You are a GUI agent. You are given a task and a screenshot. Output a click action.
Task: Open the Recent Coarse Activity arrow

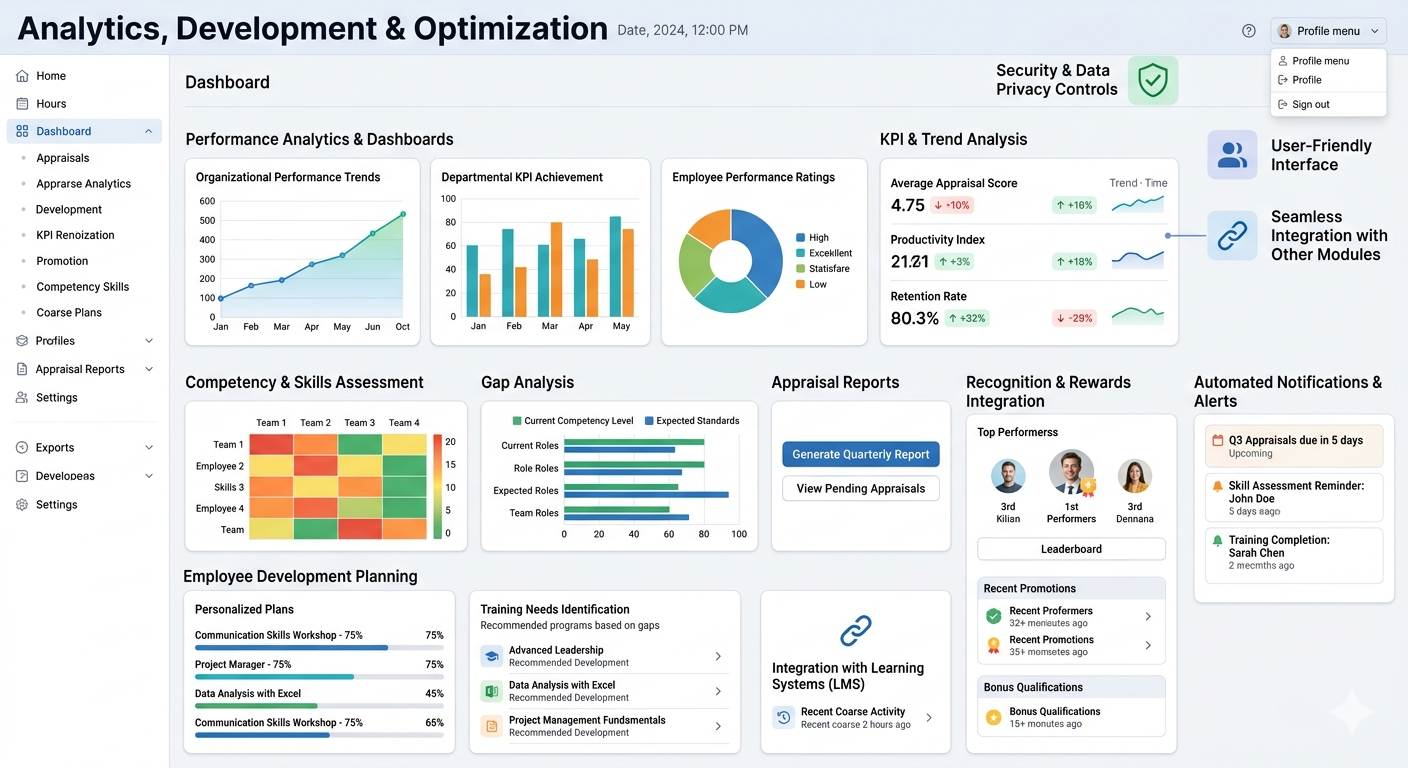928,718
